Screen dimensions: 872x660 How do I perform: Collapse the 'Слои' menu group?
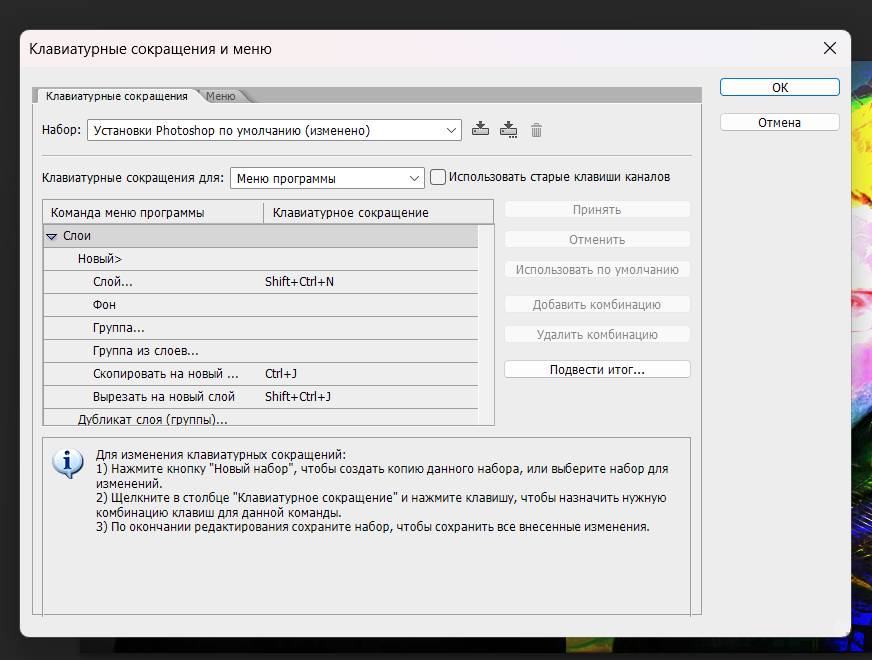[x=52, y=237]
